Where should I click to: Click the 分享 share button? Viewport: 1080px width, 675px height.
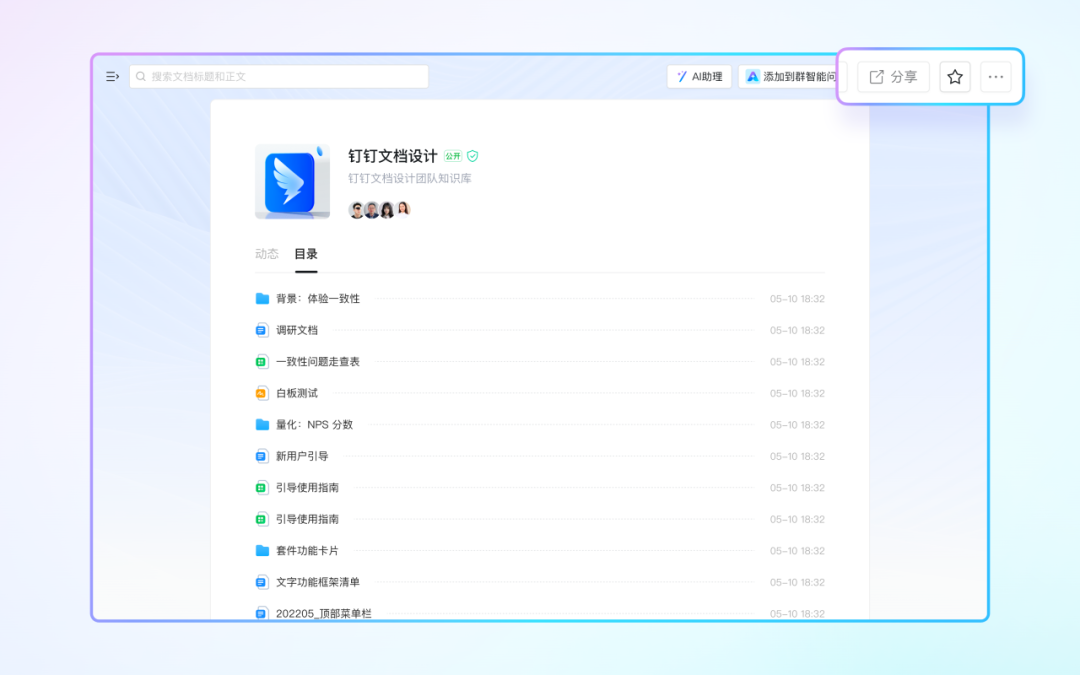click(x=893, y=77)
